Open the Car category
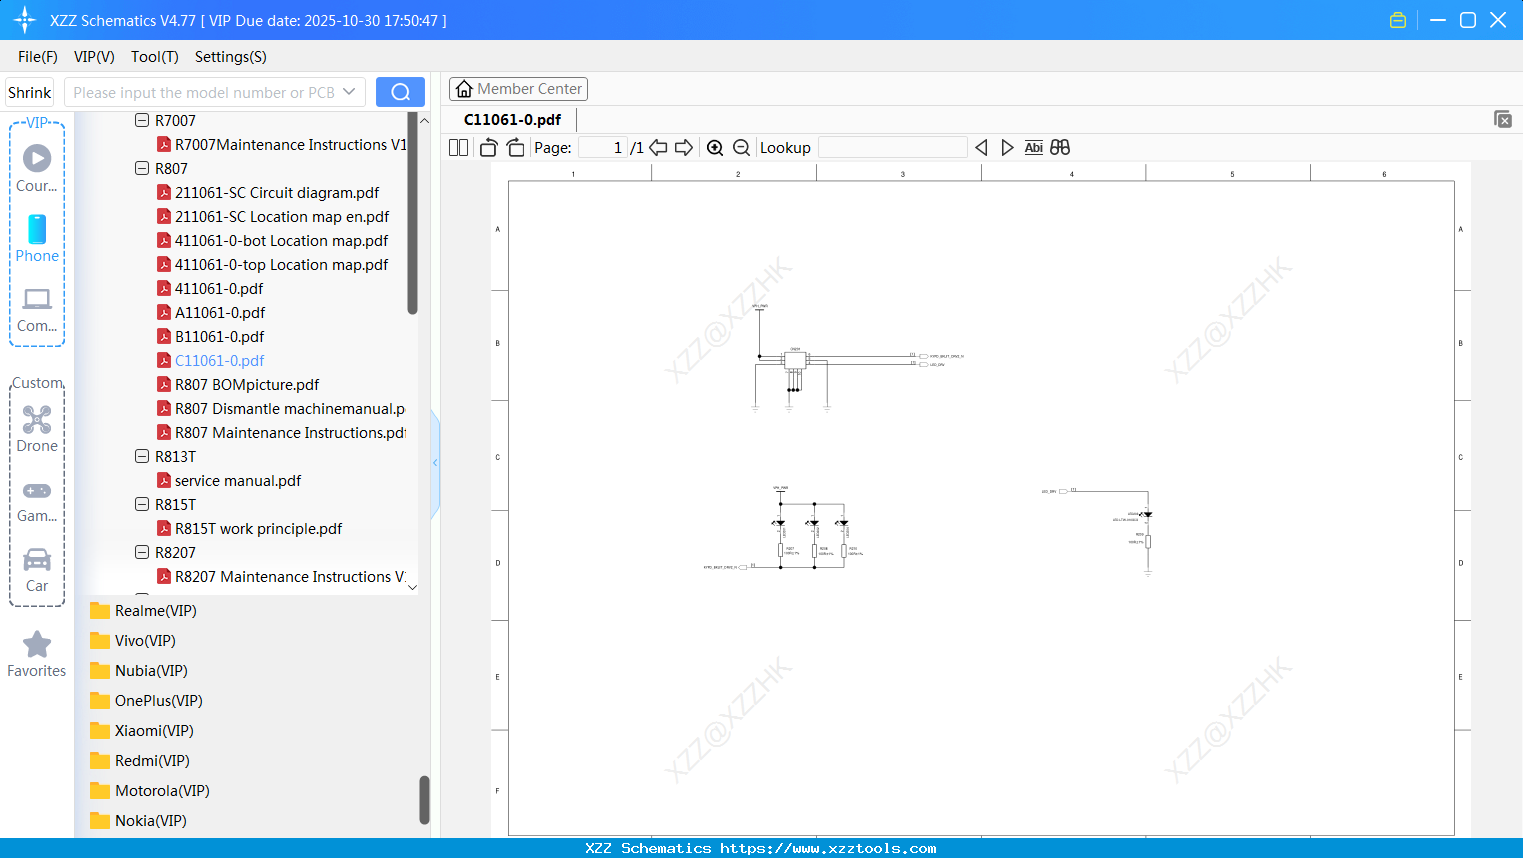 [x=37, y=570]
